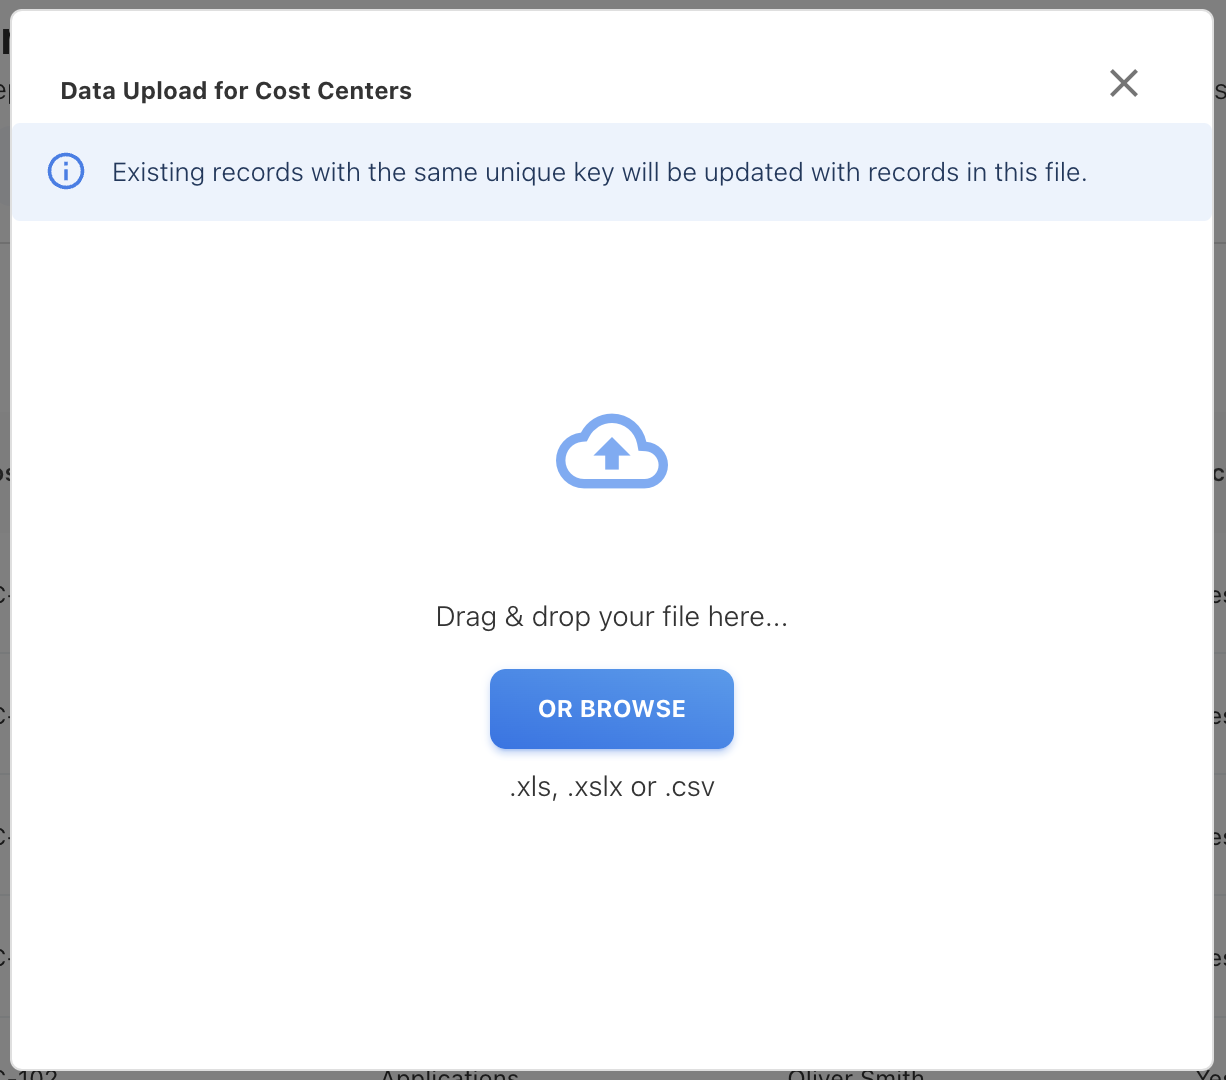Click the 'Data Upload for Cost Centers' title
Screen dimensions: 1226x1080
(236, 91)
